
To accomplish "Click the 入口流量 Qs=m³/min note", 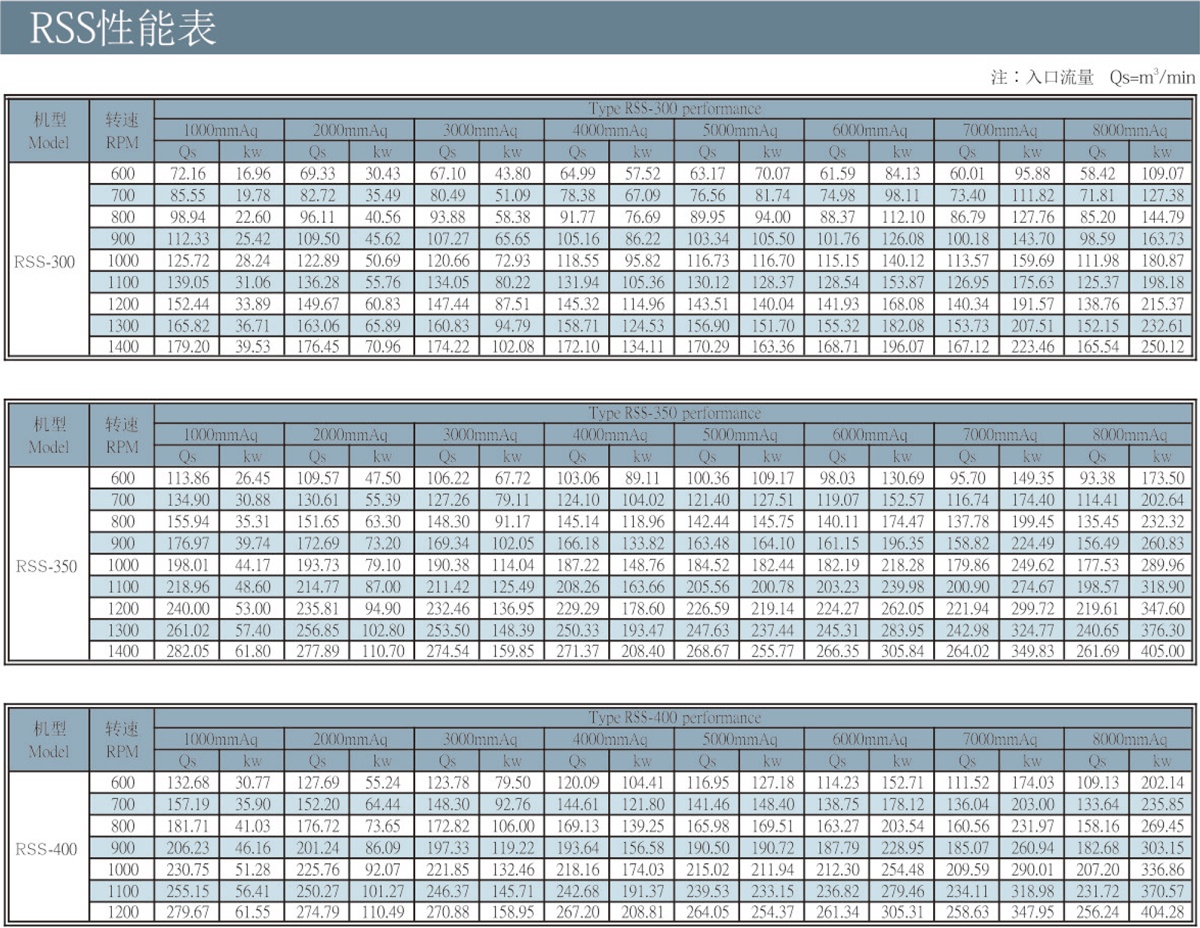I will click(x=1092, y=78).
